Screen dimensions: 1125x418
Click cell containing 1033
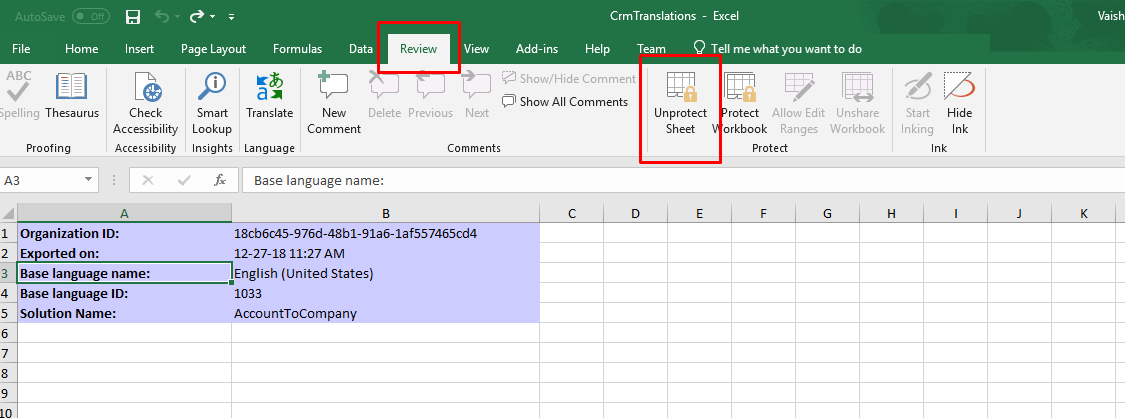385,293
